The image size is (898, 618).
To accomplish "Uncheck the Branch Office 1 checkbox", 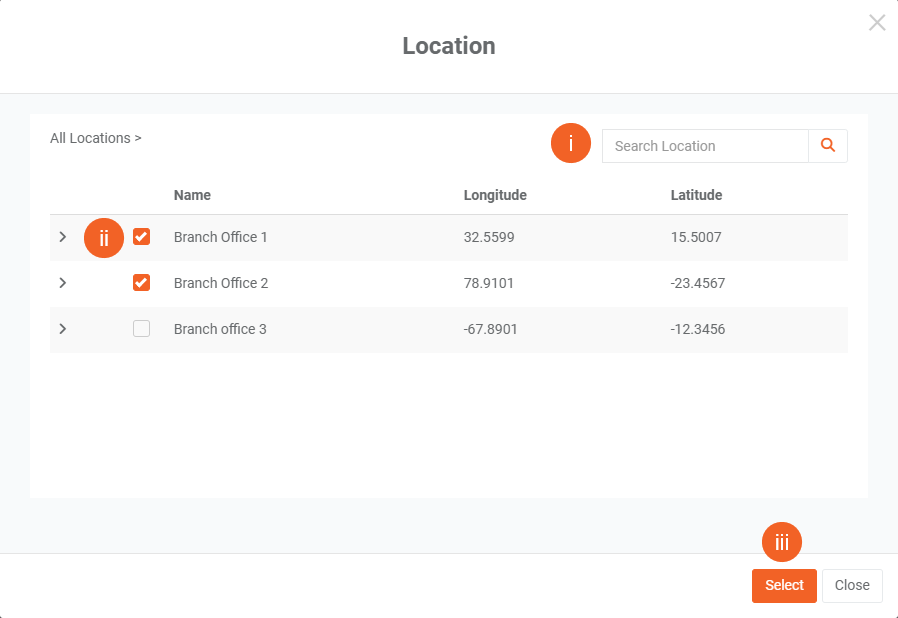I will tap(142, 237).
